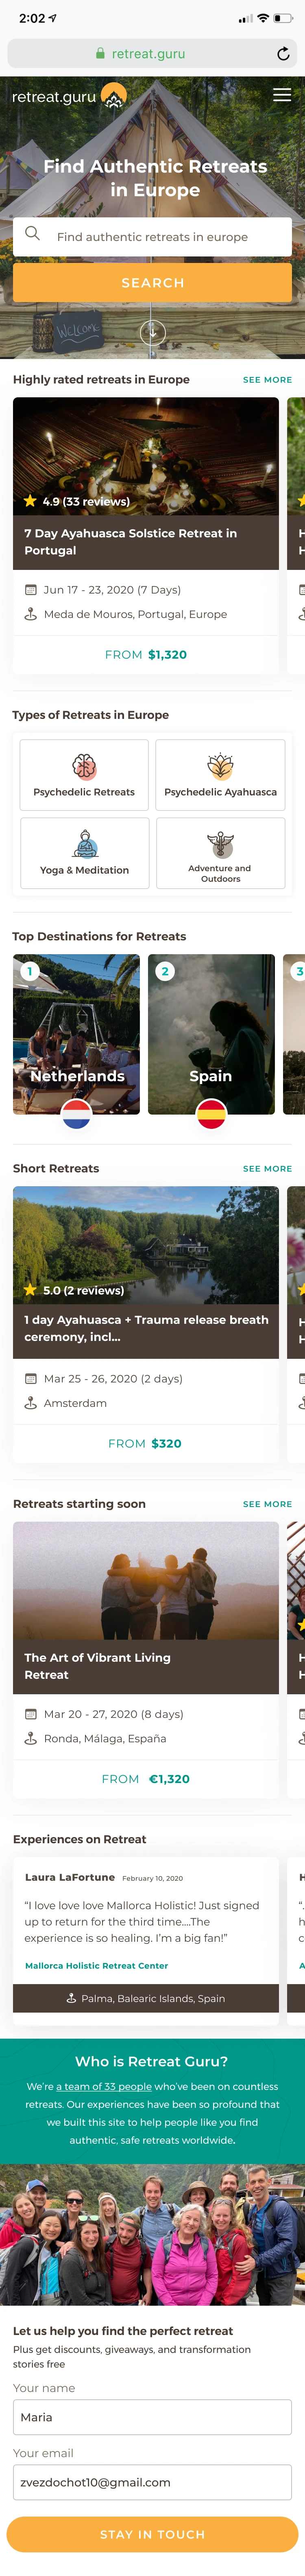Choose Adventure and Outdoors icon tile
Screen dimensions: 305x2576
tap(220, 853)
